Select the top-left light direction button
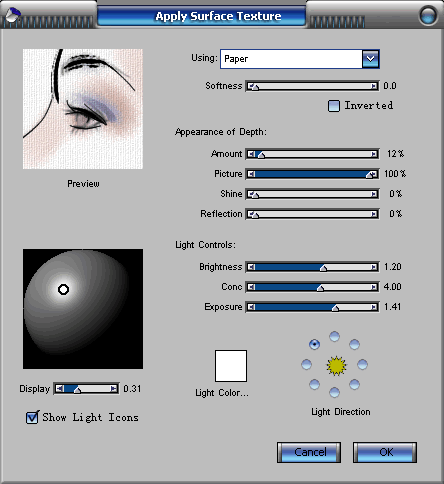The height and width of the screenshot is (484, 444). (314, 344)
